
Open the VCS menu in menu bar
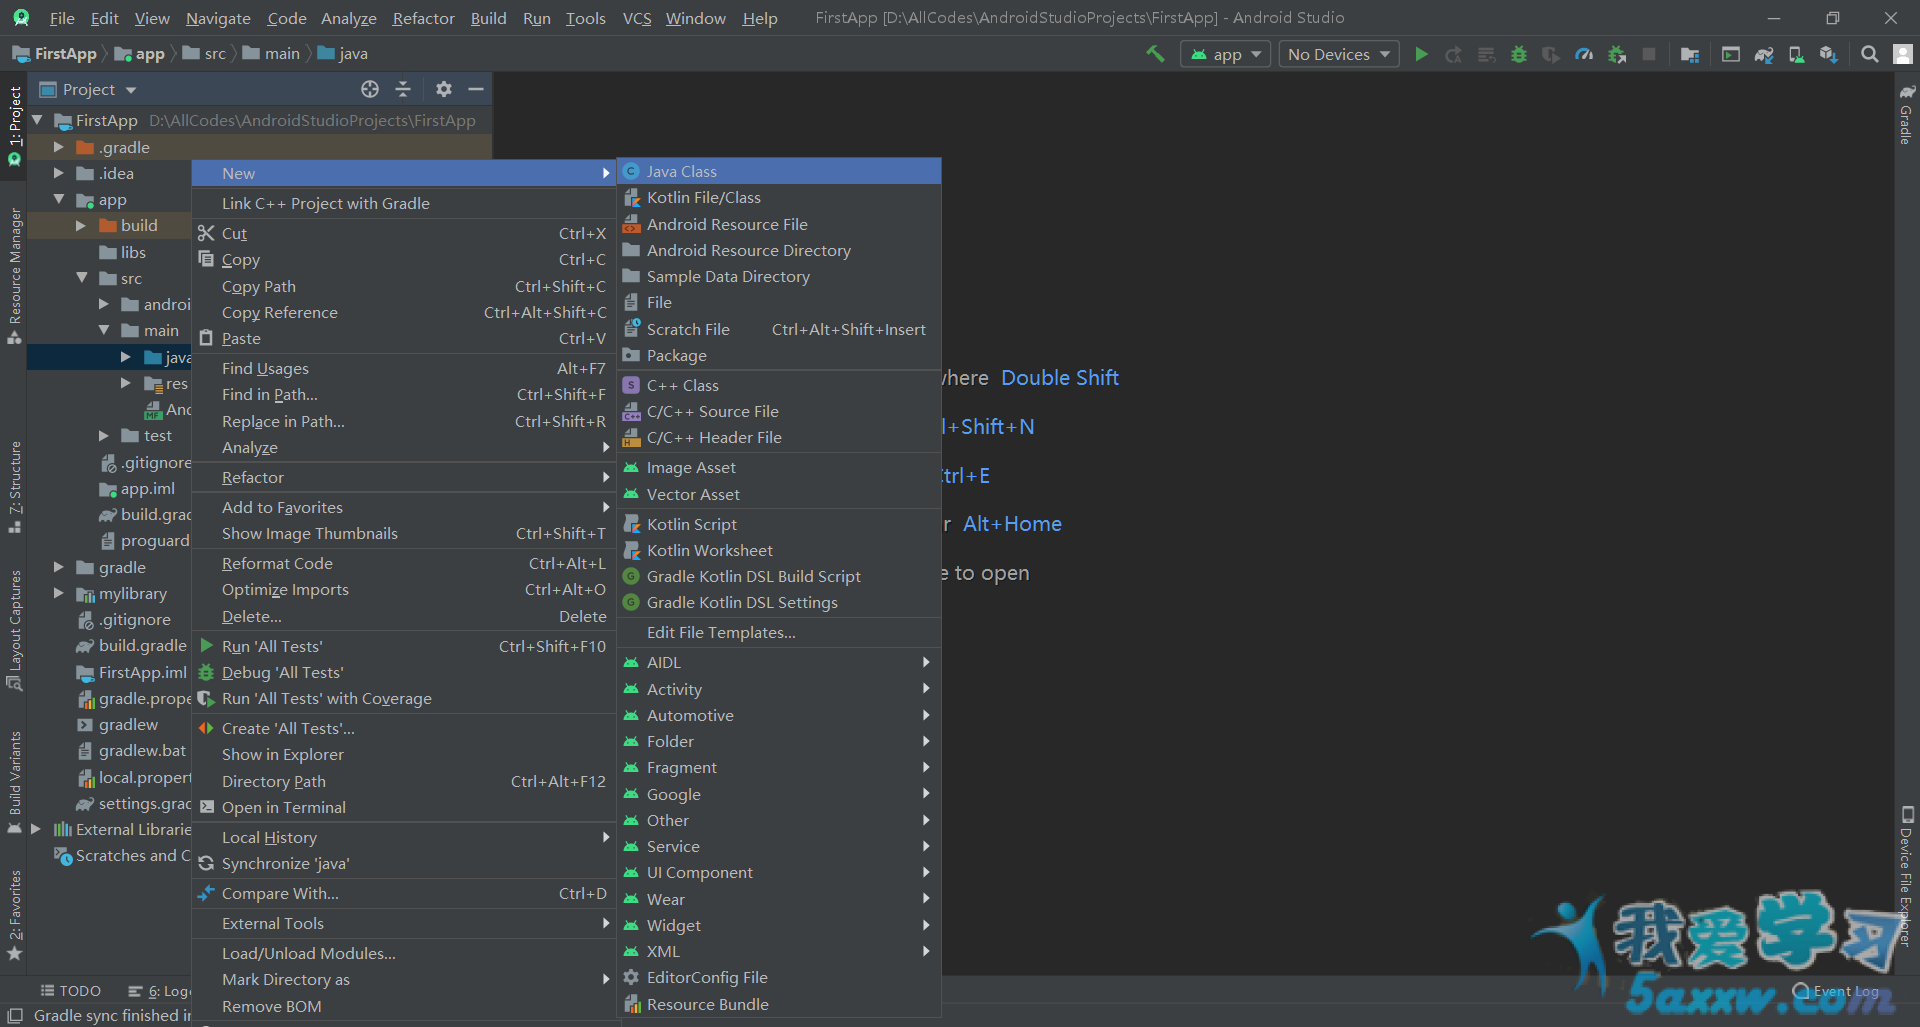click(x=636, y=18)
